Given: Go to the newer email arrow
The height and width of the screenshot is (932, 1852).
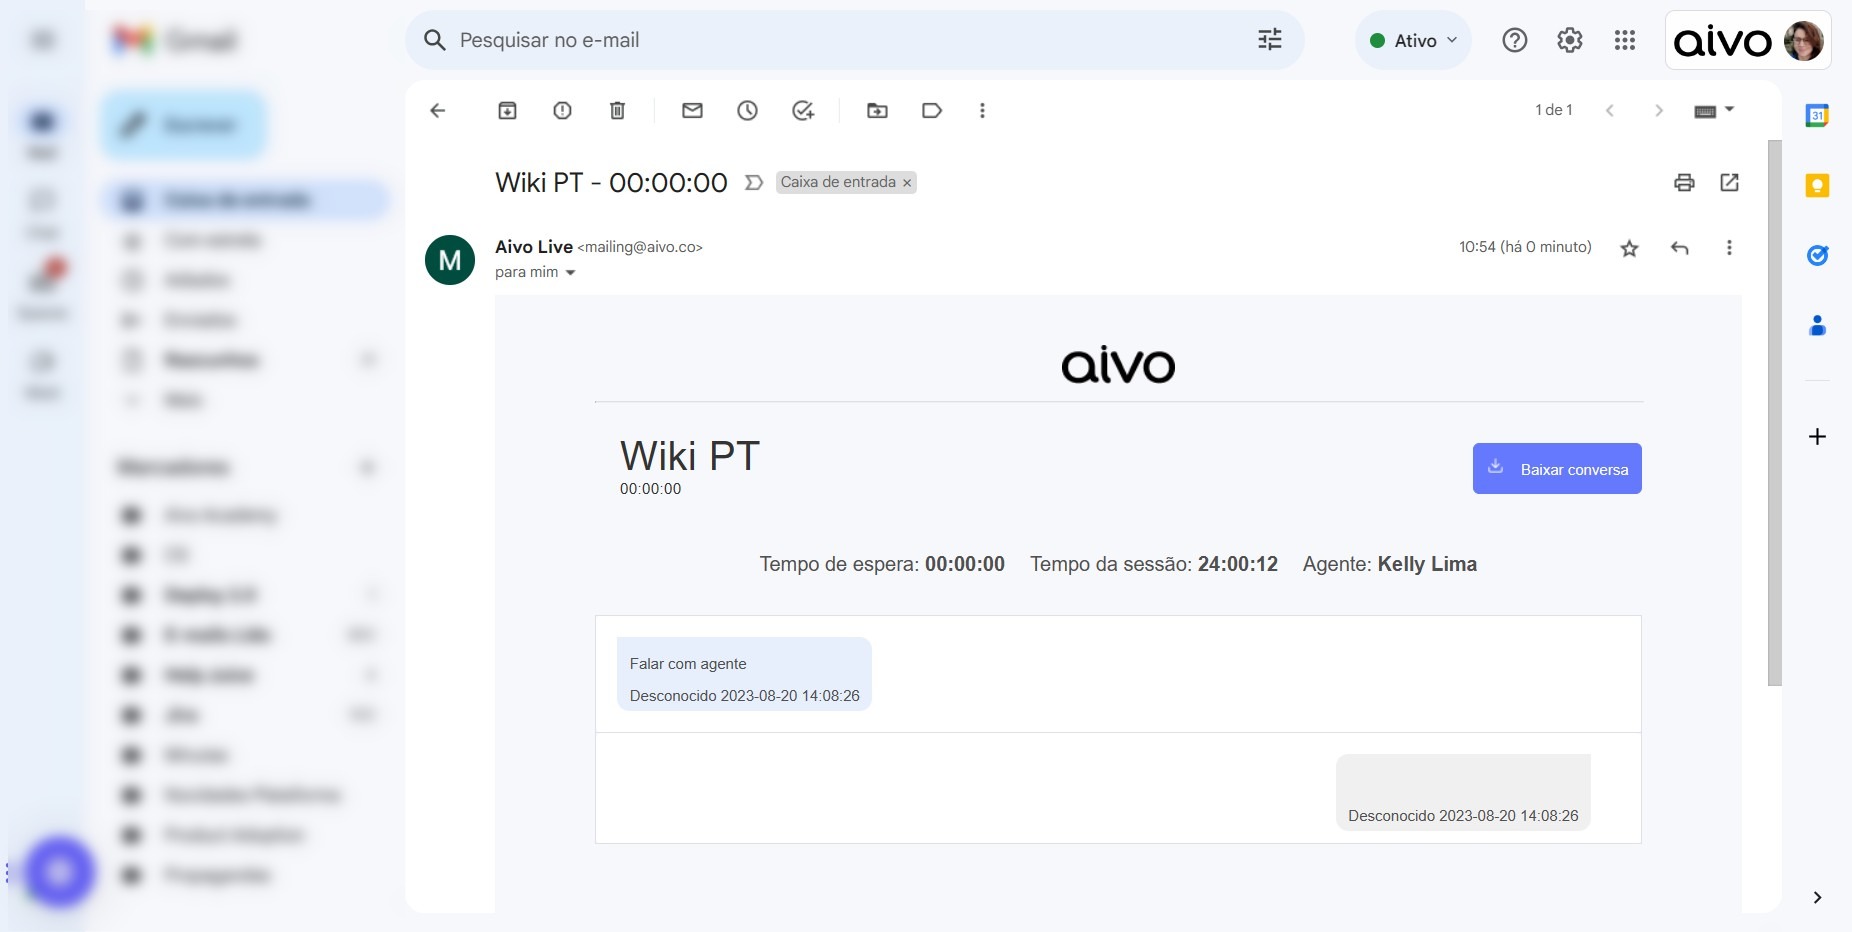Looking at the screenshot, I should pos(1610,111).
